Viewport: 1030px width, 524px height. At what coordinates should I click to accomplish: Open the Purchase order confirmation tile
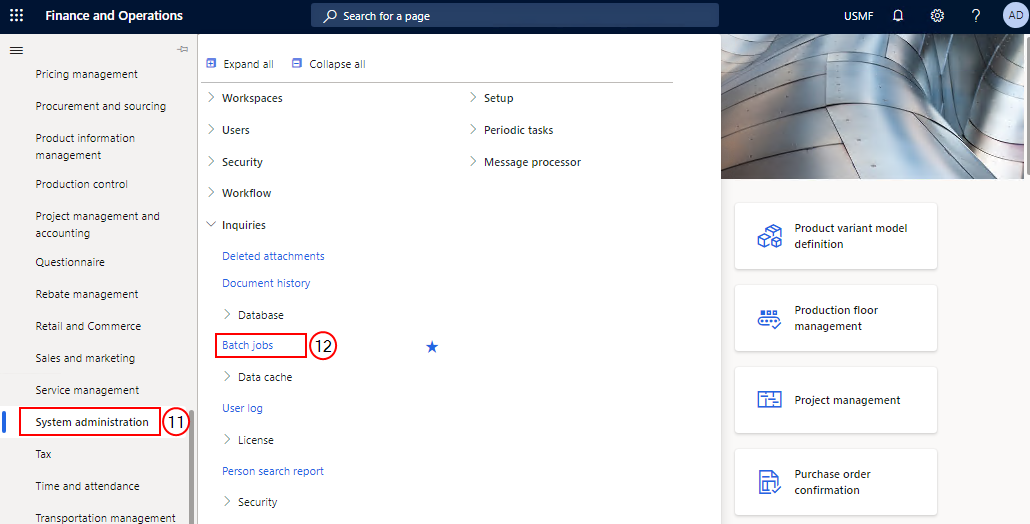click(836, 482)
